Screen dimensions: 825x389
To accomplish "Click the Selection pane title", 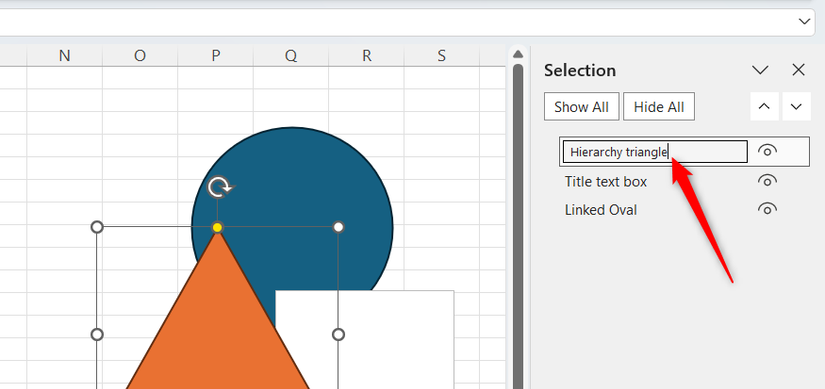I will coord(580,70).
